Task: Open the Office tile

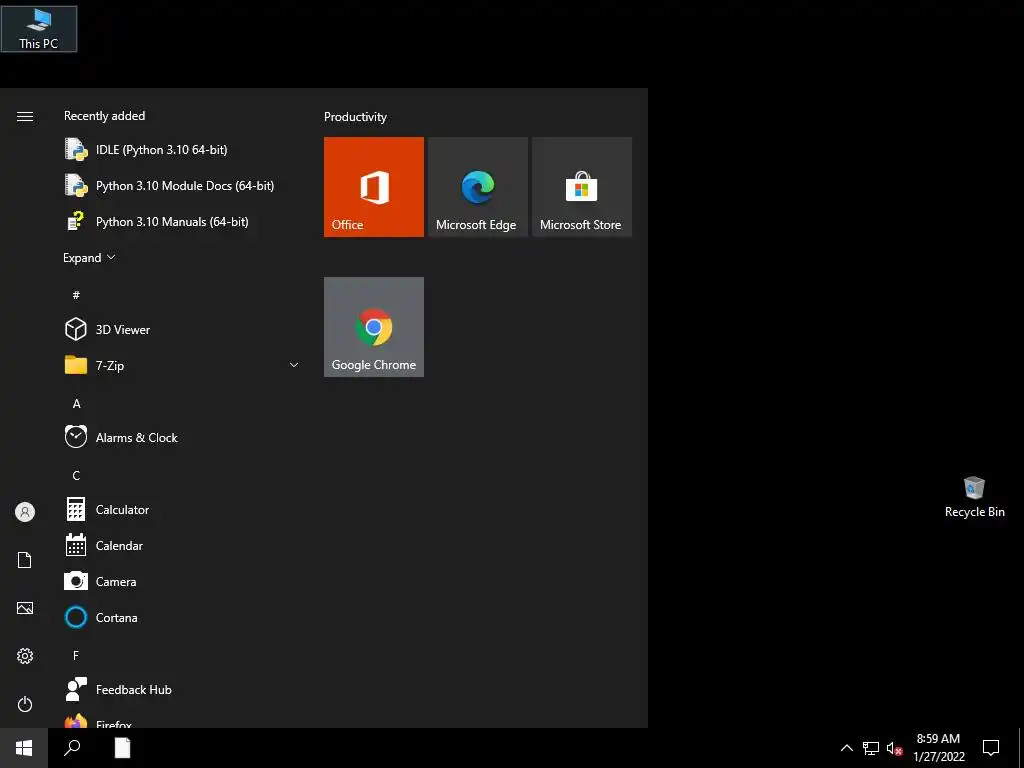Action: tap(374, 187)
